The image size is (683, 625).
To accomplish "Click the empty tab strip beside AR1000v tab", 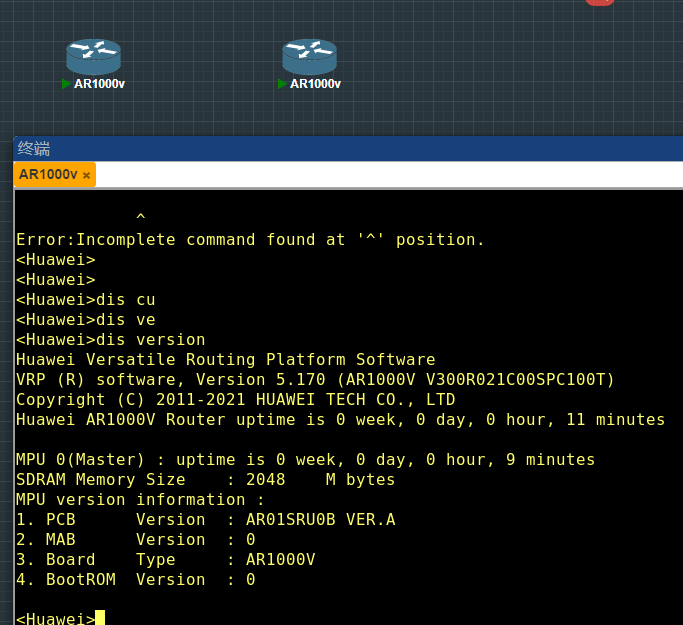I will 380,174.
